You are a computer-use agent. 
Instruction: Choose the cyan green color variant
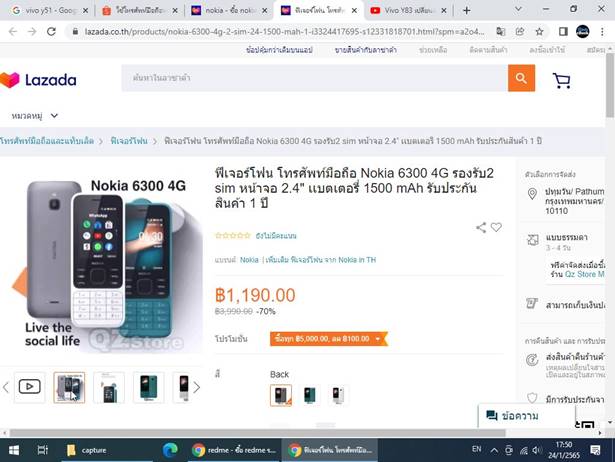point(309,395)
